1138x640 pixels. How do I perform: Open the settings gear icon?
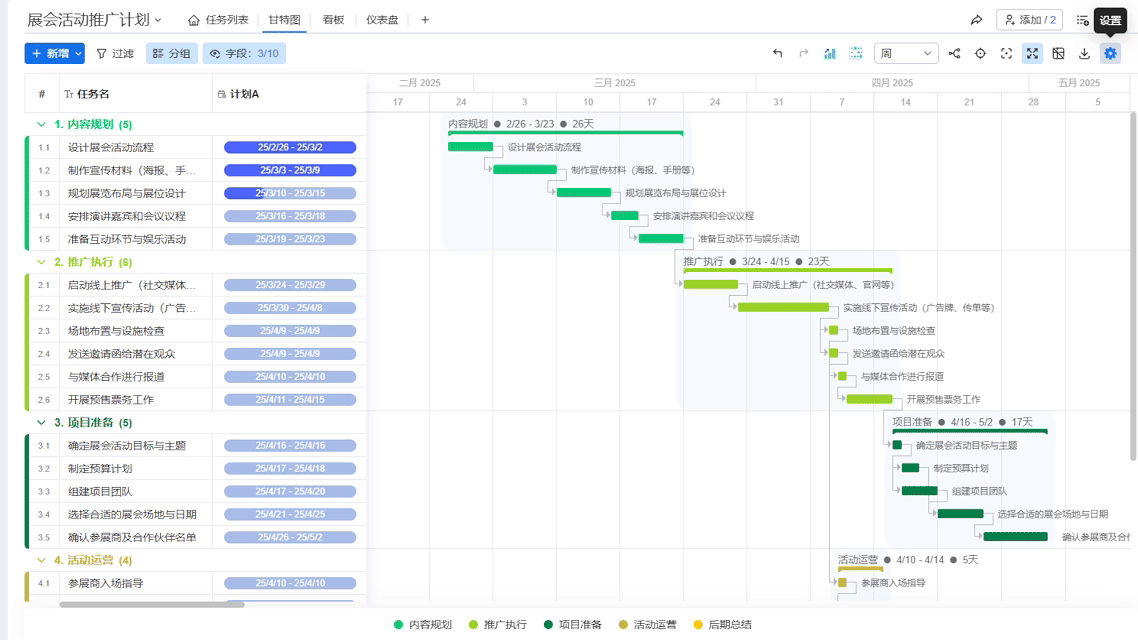pyautogui.click(x=1110, y=54)
